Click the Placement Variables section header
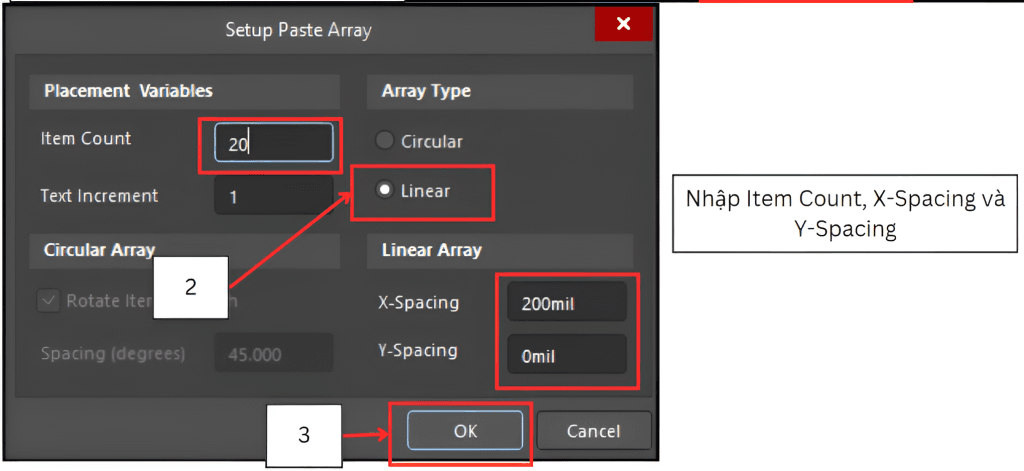This screenshot has width=1024, height=471. click(x=128, y=91)
